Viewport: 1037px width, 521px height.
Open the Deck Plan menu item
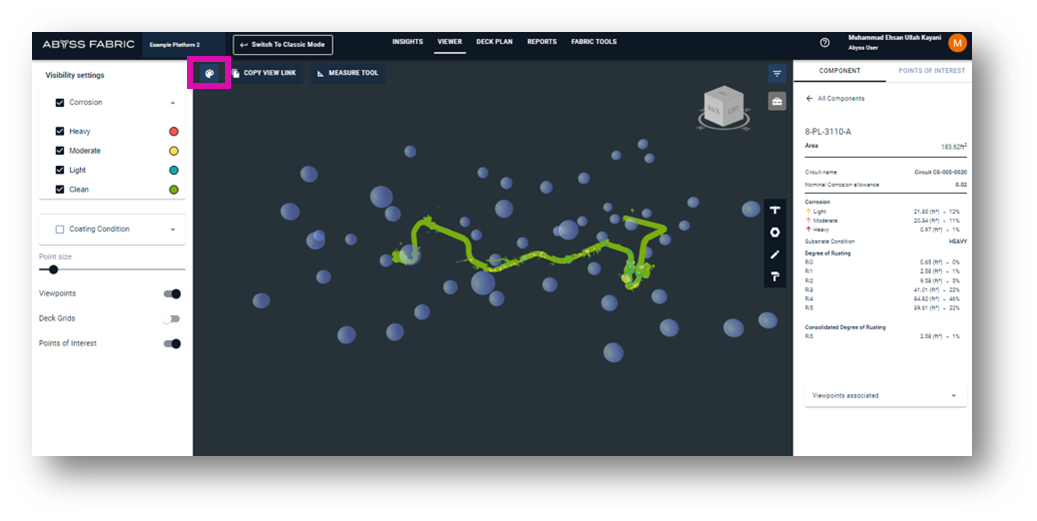494,42
